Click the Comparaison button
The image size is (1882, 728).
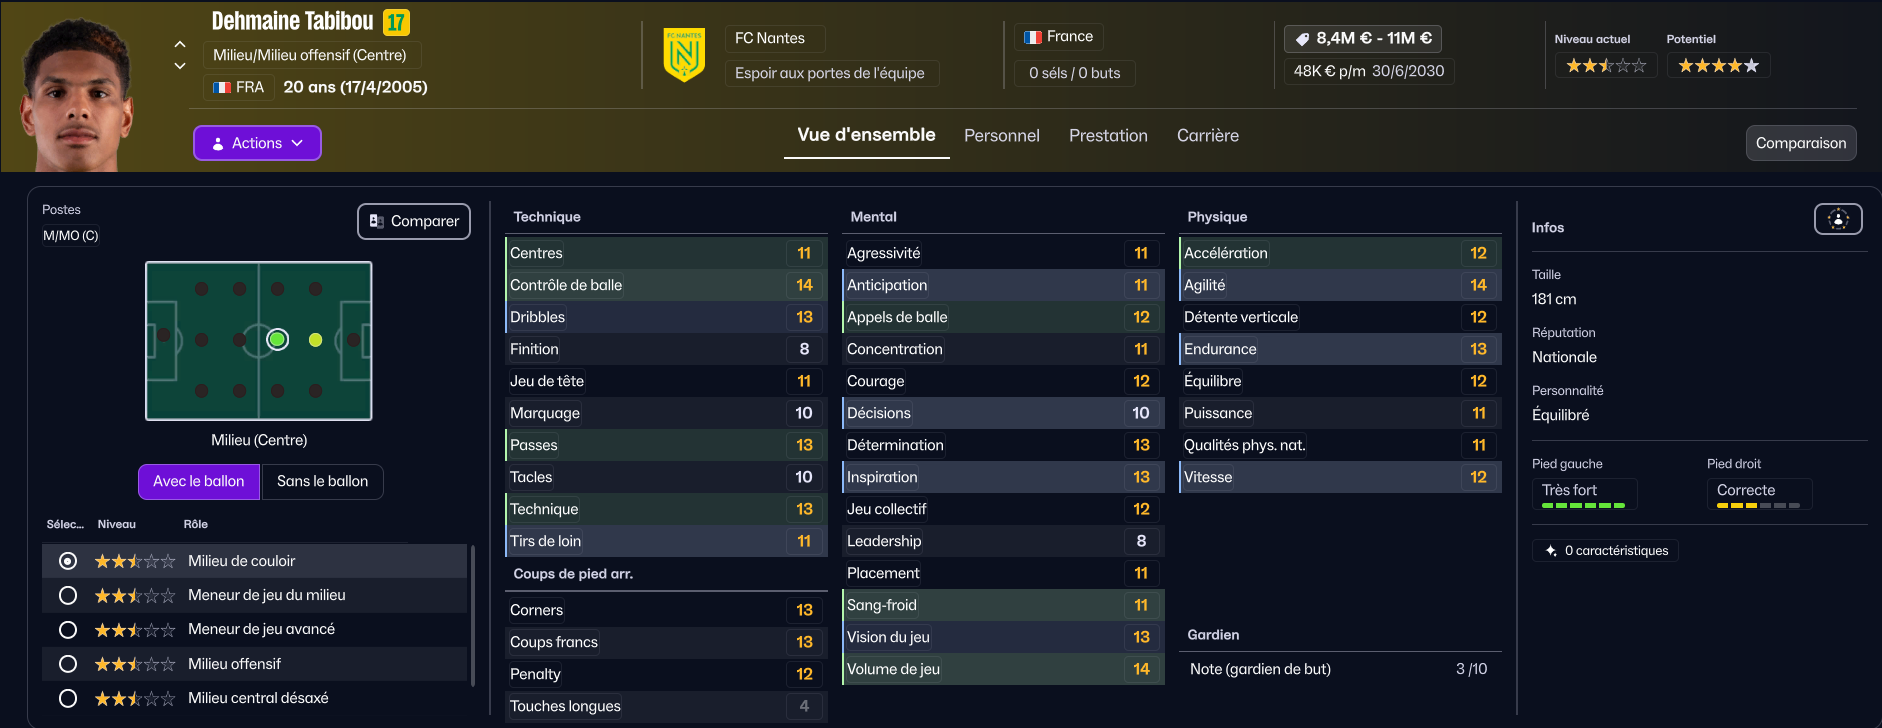coord(1800,143)
